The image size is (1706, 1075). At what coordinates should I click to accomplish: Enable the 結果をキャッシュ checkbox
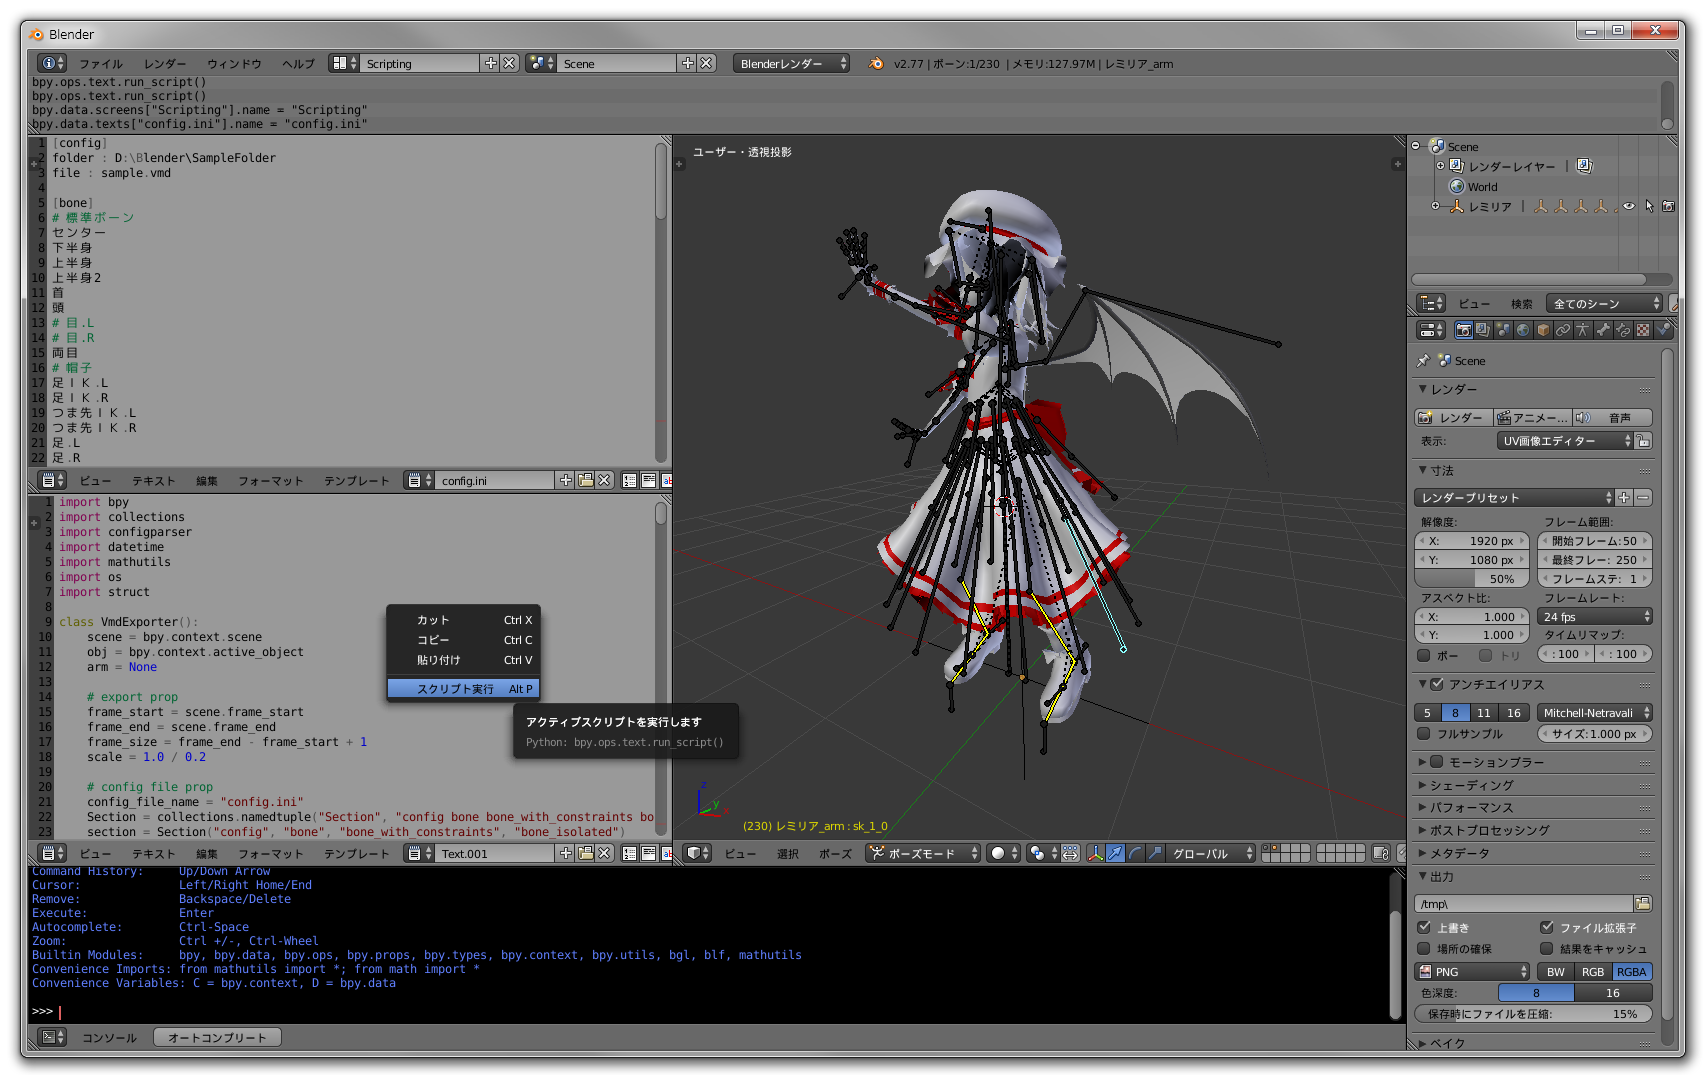(1547, 949)
